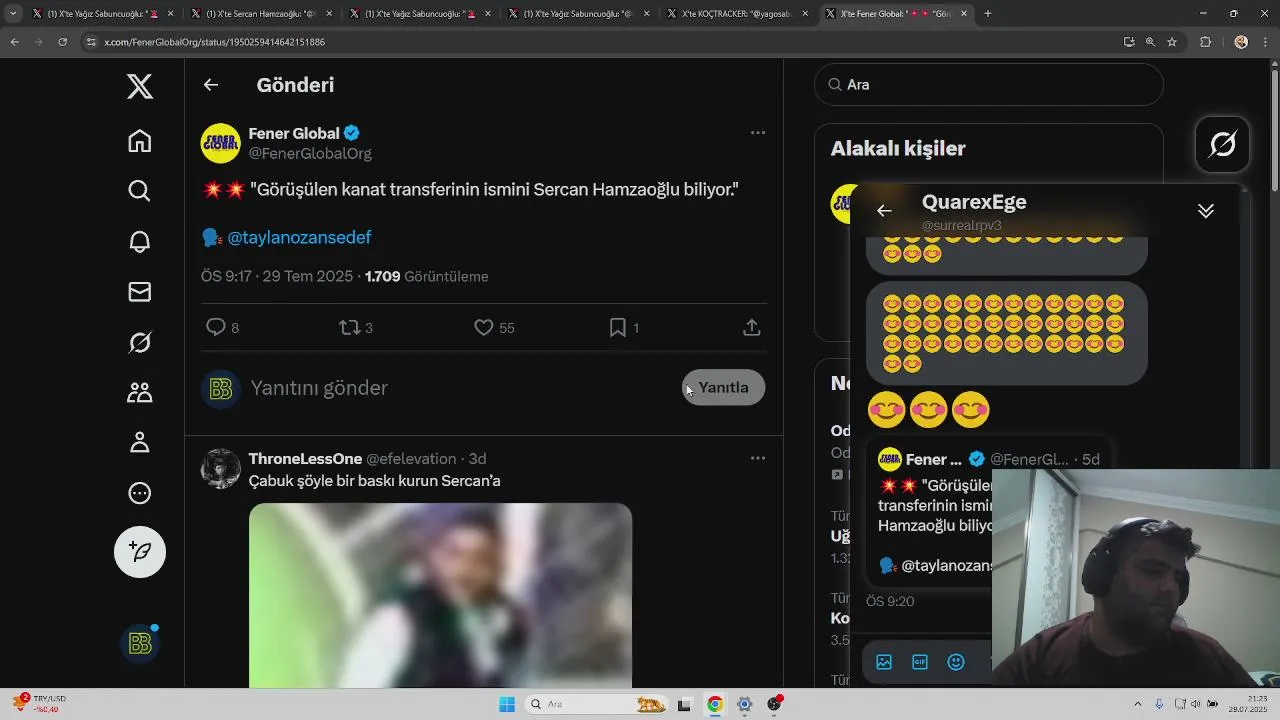Screen dimensions: 1280x720
Task: Open More circle menu in sidebar
Action: [140, 493]
